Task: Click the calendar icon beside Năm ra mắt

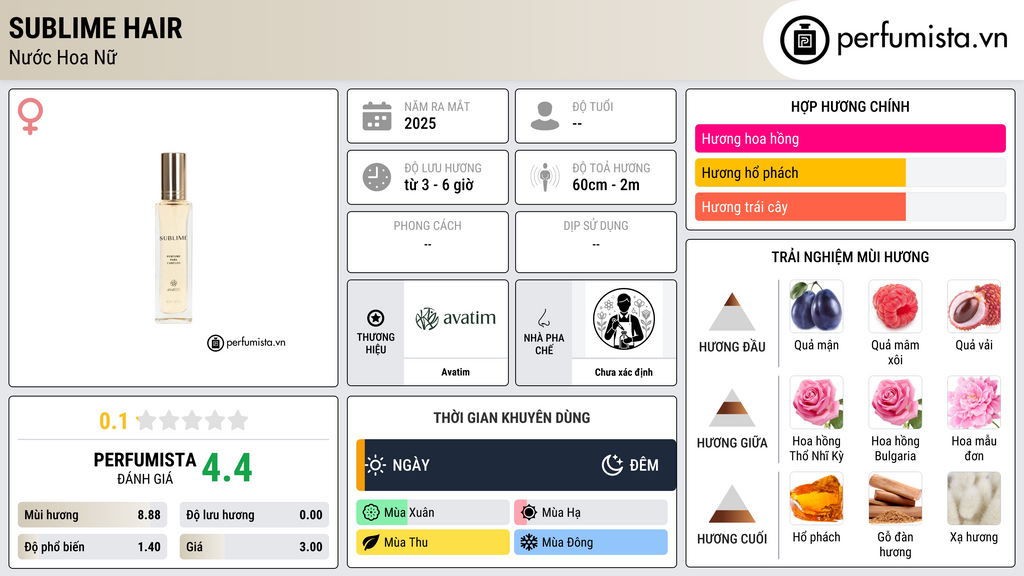Action: coord(377,116)
